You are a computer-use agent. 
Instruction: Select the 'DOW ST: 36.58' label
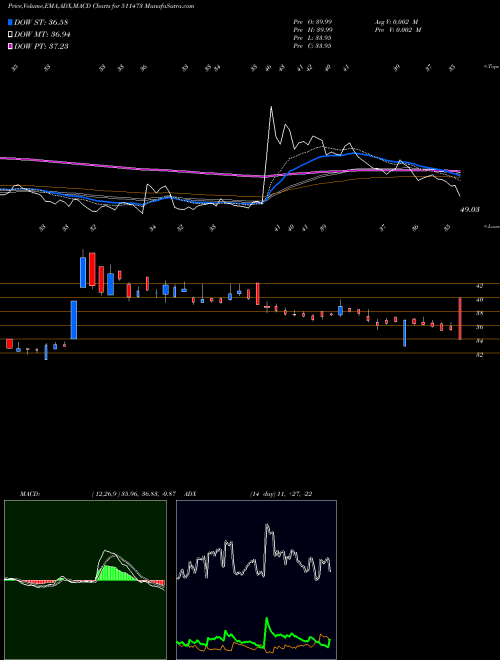pyautogui.click(x=41, y=22)
